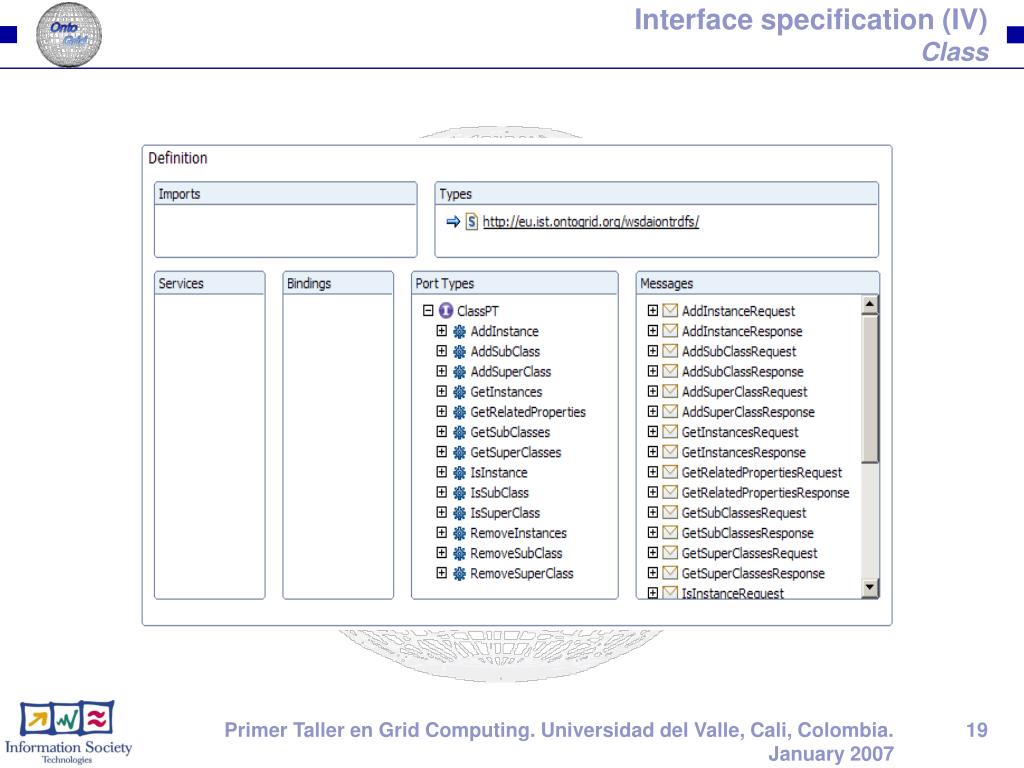
Task: Select the AddSubClass operation gear icon
Action: (x=460, y=352)
